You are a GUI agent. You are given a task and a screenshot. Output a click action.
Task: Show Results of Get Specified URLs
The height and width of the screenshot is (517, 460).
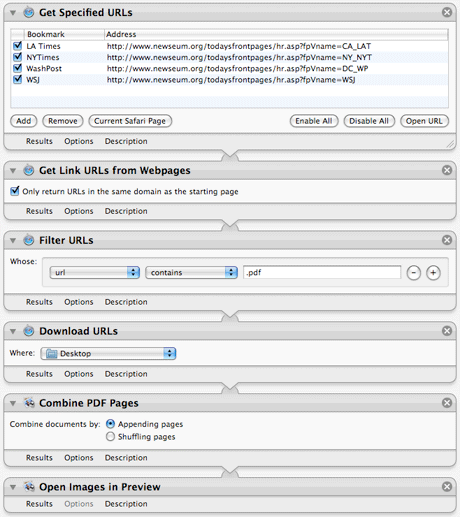pos(39,141)
